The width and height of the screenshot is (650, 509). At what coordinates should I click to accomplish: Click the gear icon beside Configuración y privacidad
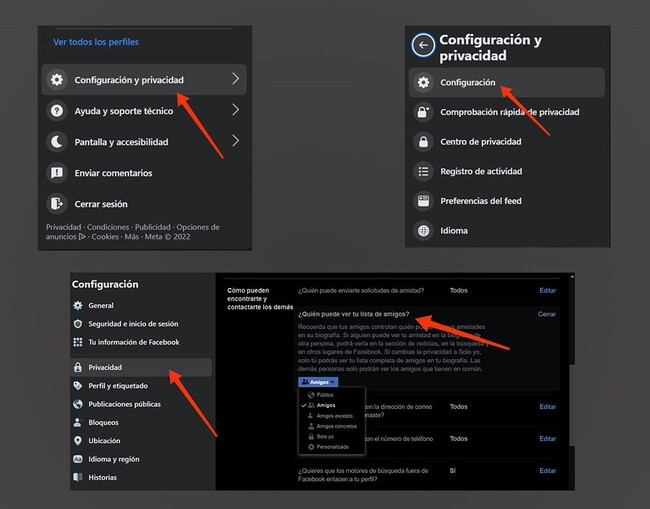[57, 80]
